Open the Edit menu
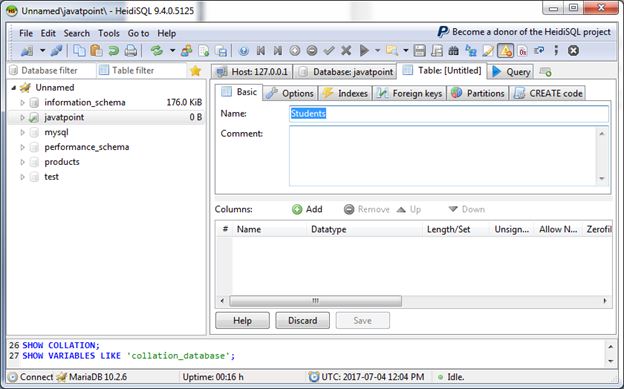Screen dimensions: 624x389 click(48, 33)
